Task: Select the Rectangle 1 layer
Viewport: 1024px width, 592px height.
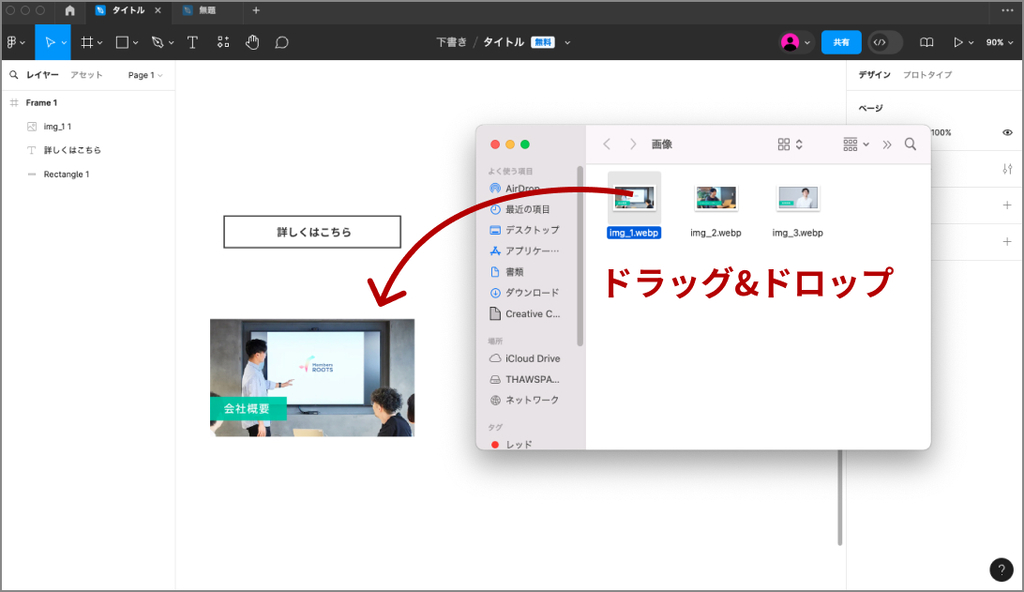Action: coord(66,174)
